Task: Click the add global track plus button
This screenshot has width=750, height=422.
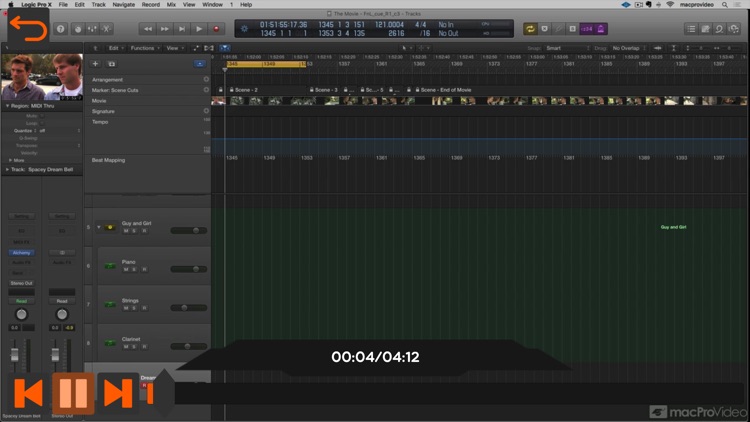Action: coord(96,63)
